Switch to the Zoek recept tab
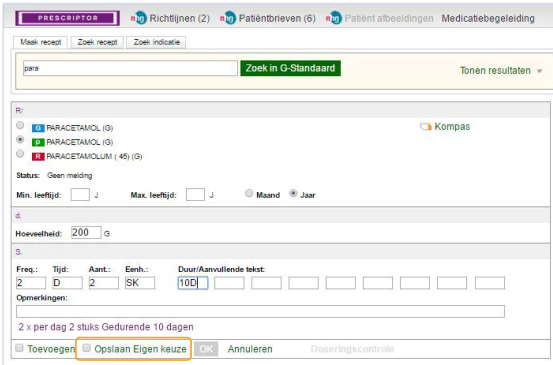The width and height of the screenshot is (553, 365). [97, 42]
